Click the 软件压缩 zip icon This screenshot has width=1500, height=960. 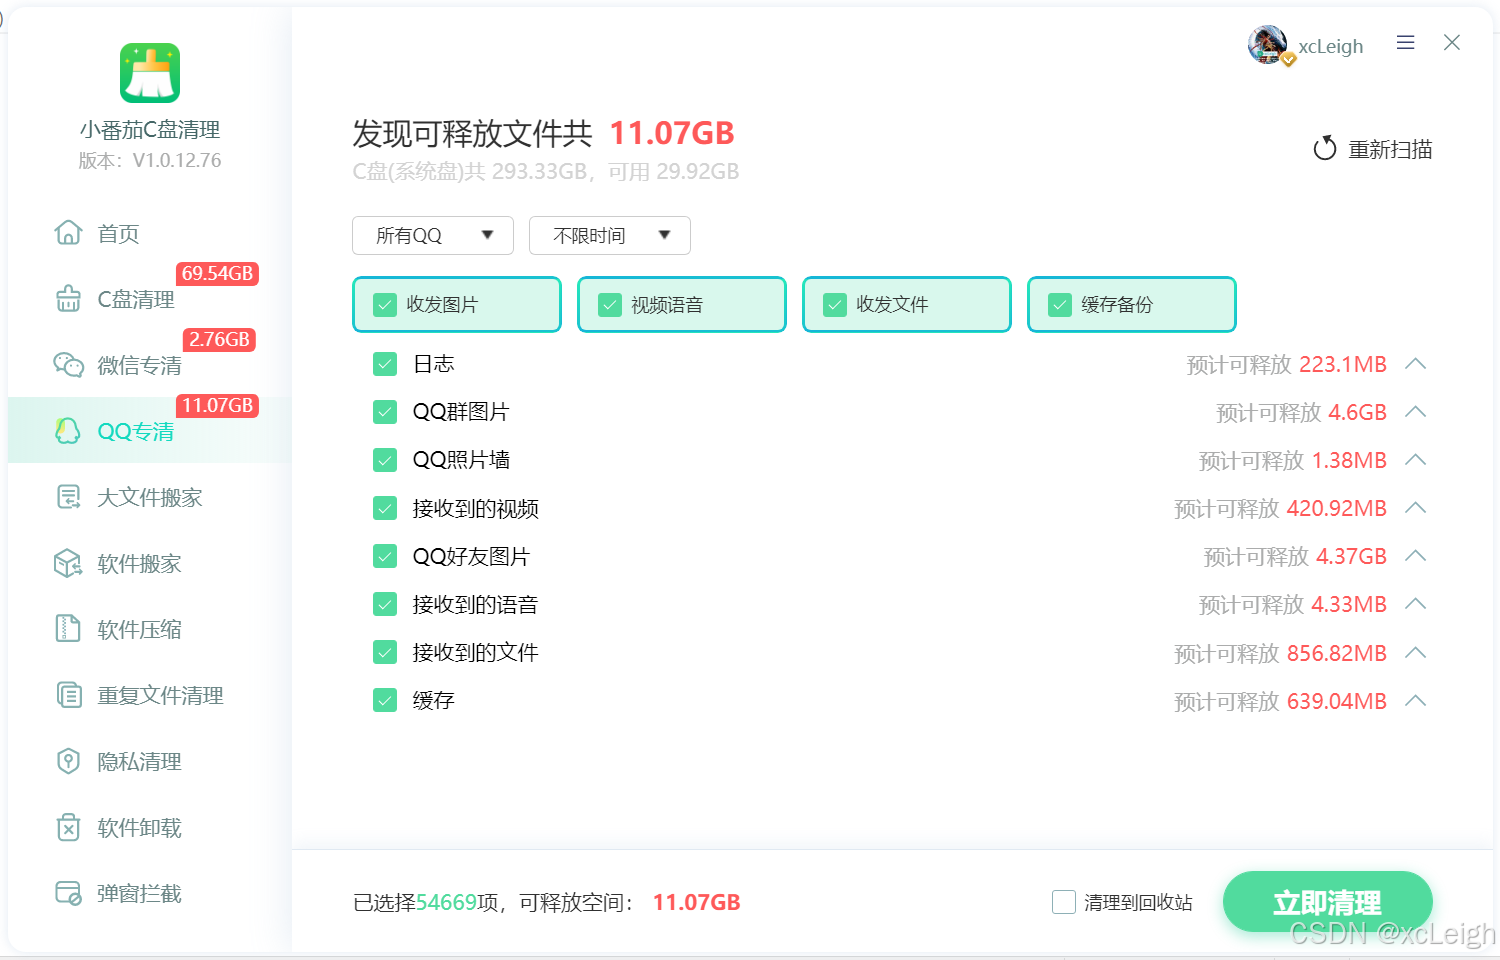(x=68, y=629)
